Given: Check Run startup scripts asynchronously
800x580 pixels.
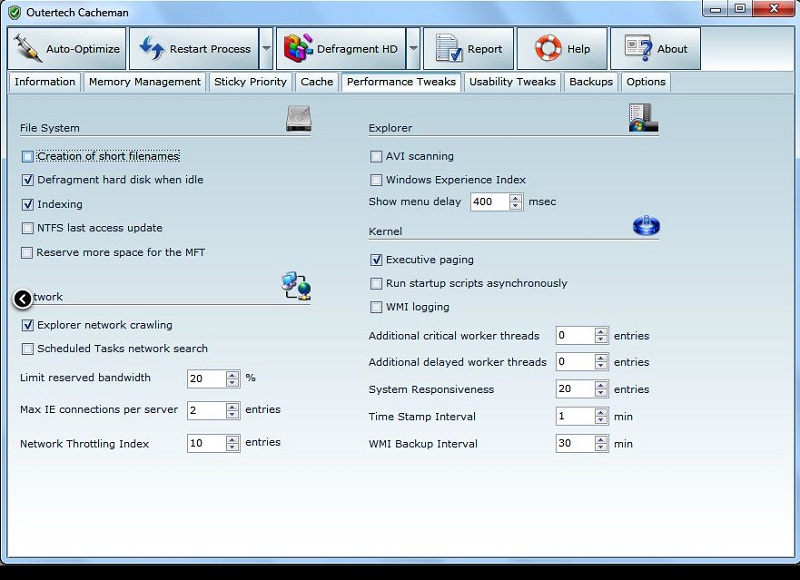Looking at the screenshot, I should pos(376,284).
